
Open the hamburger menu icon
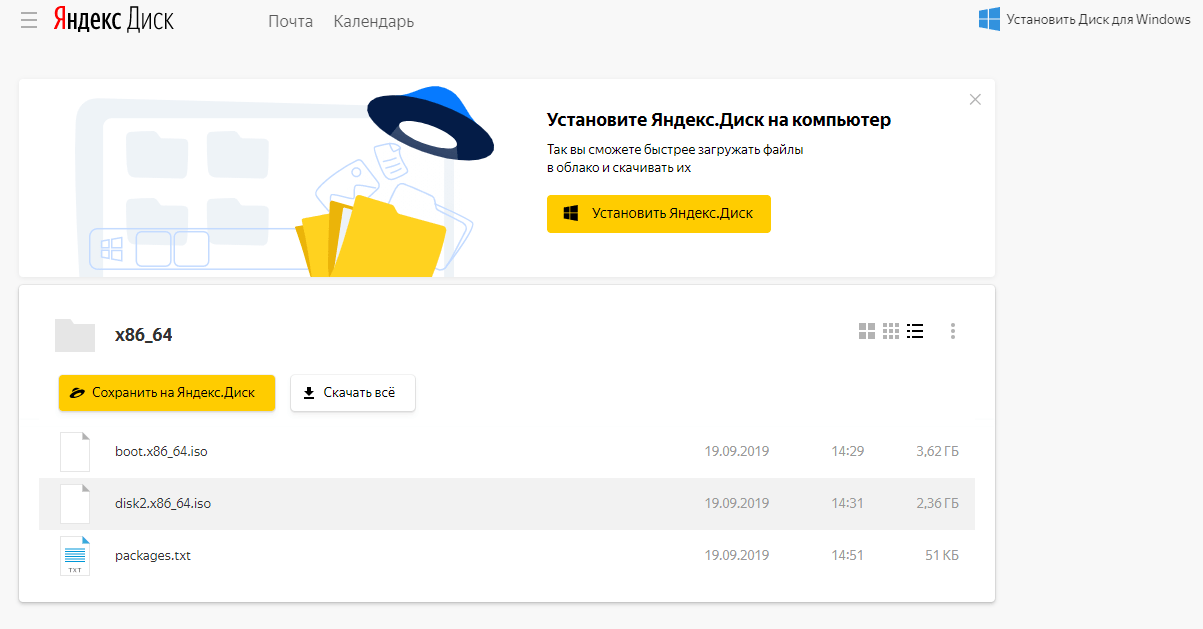point(29,21)
